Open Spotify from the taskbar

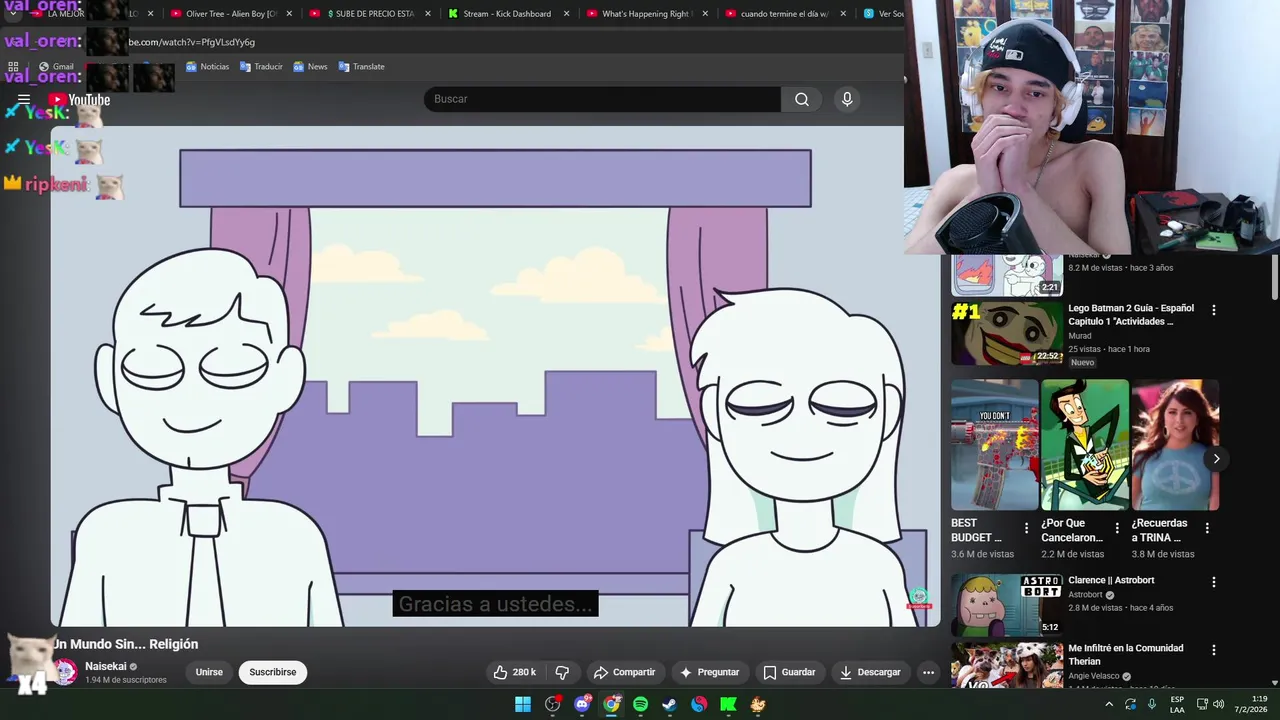(x=640, y=704)
